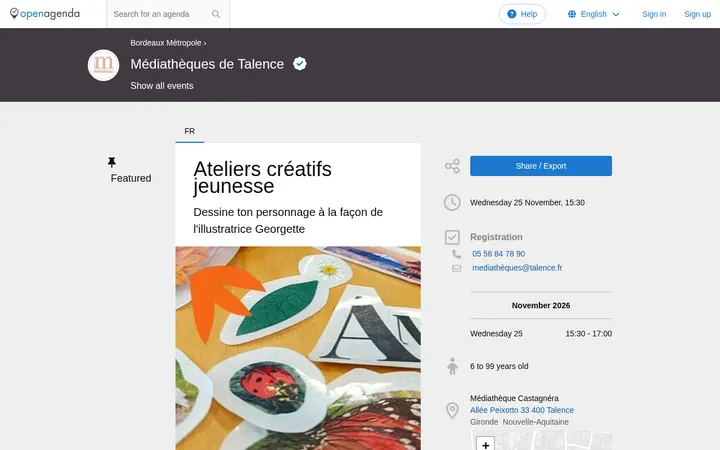The height and width of the screenshot is (450, 720).
Task: Click the verified badge icon
Action: (x=300, y=64)
